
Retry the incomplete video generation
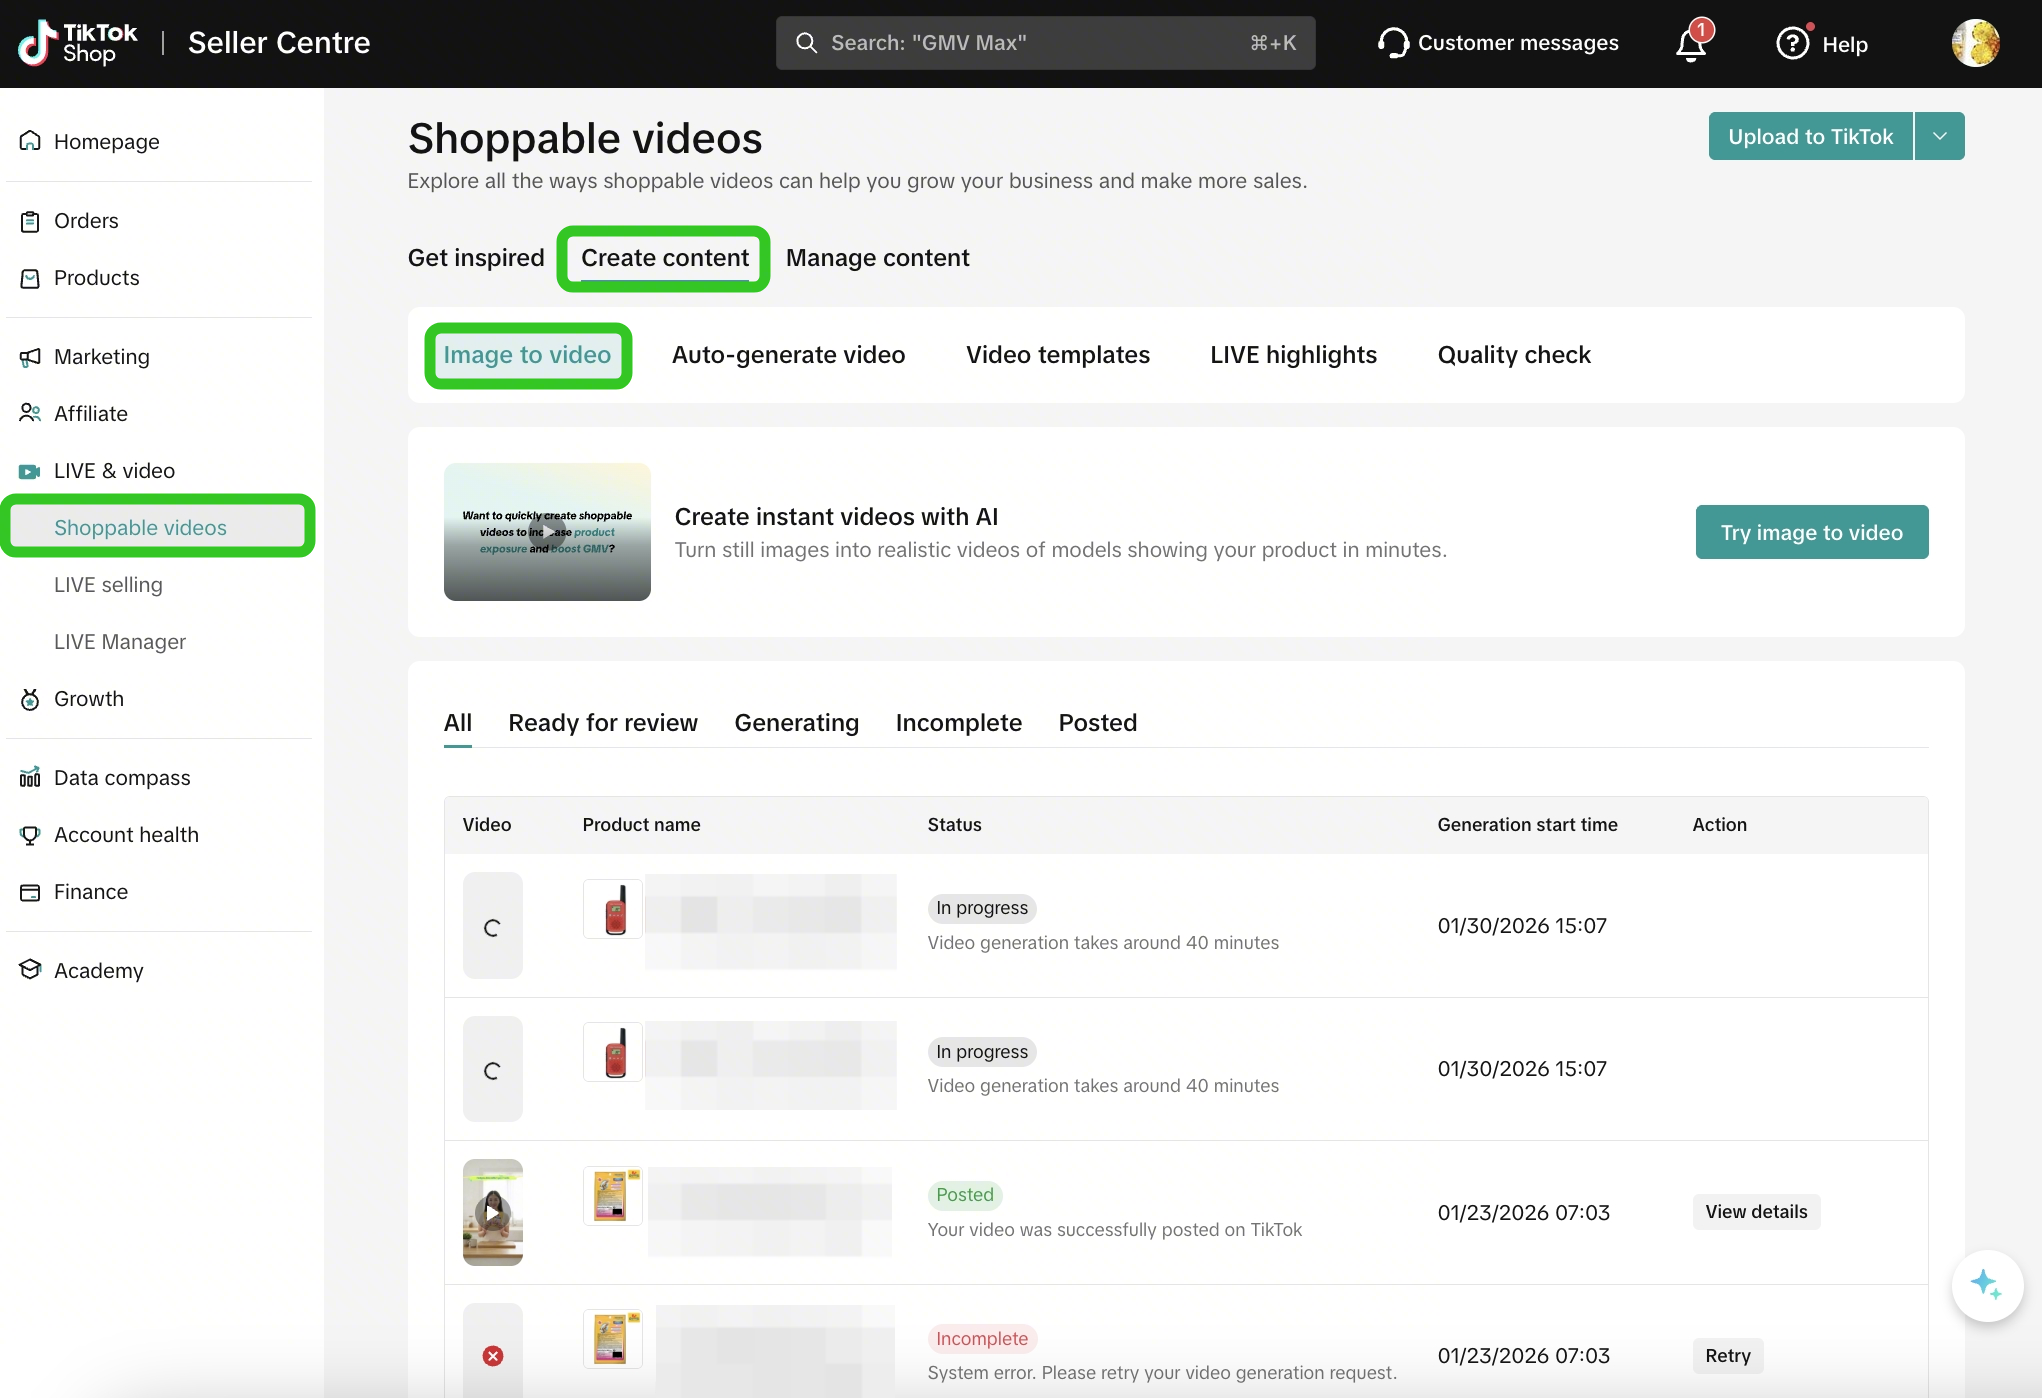[x=1727, y=1355]
